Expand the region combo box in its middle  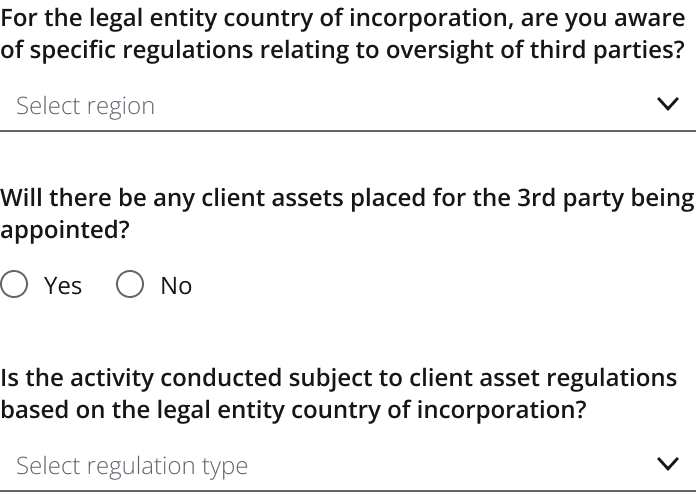click(347, 105)
